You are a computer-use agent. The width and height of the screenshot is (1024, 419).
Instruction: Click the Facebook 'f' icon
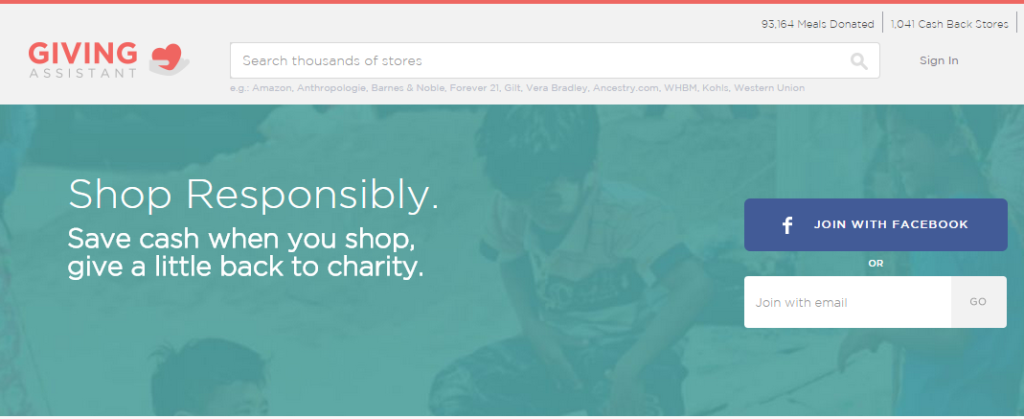pos(788,225)
